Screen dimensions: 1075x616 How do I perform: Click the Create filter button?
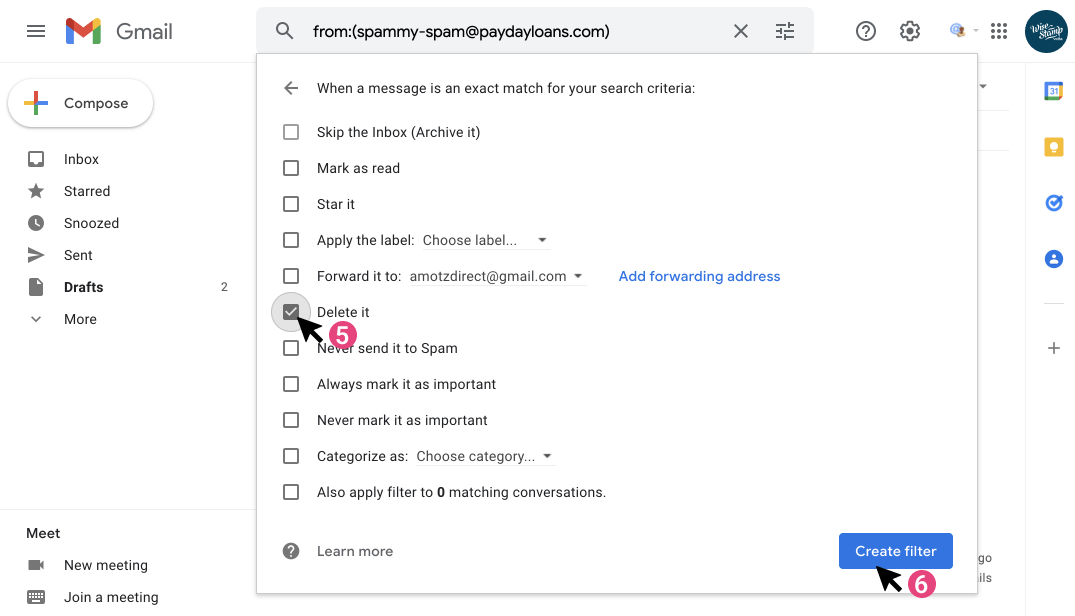click(895, 550)
